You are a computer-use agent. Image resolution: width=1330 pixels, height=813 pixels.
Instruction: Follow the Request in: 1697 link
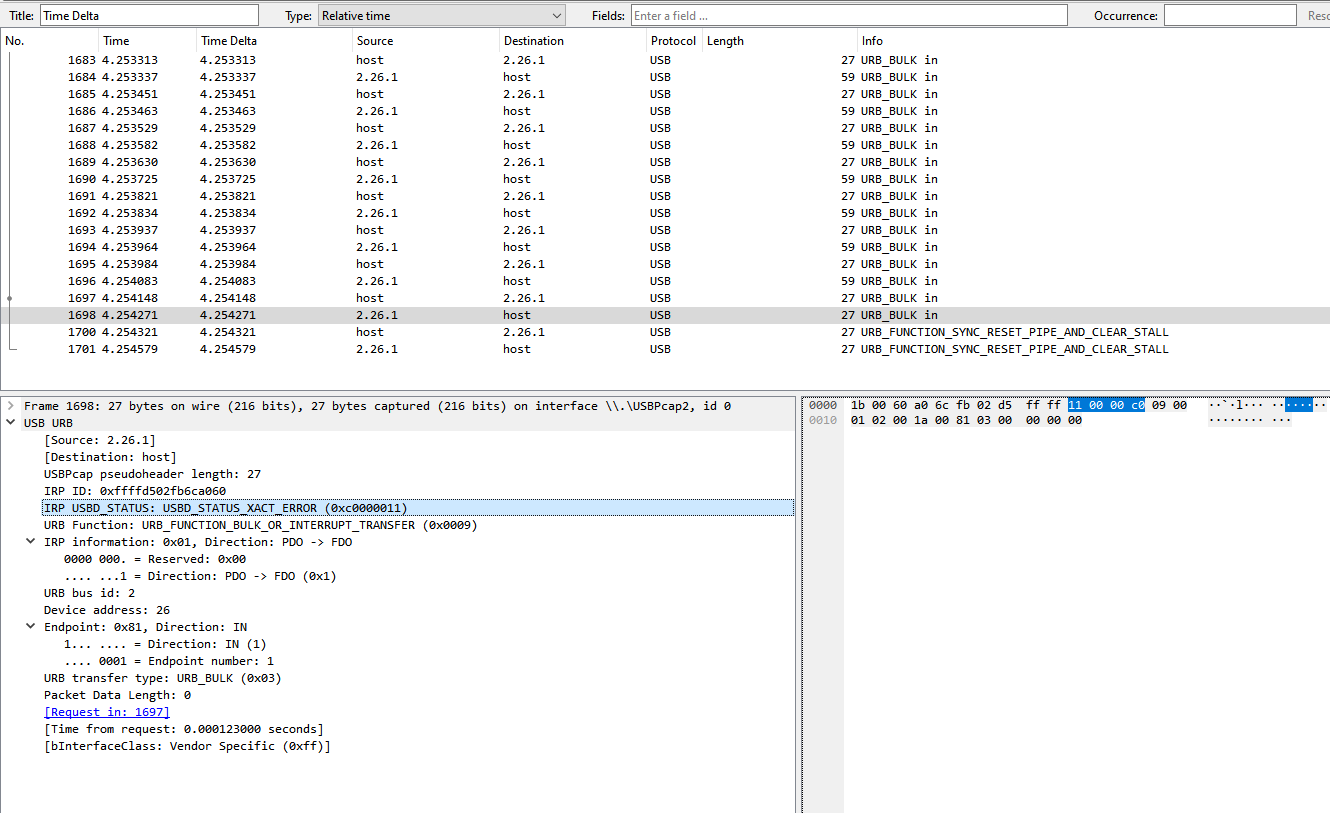coord(106,711)
